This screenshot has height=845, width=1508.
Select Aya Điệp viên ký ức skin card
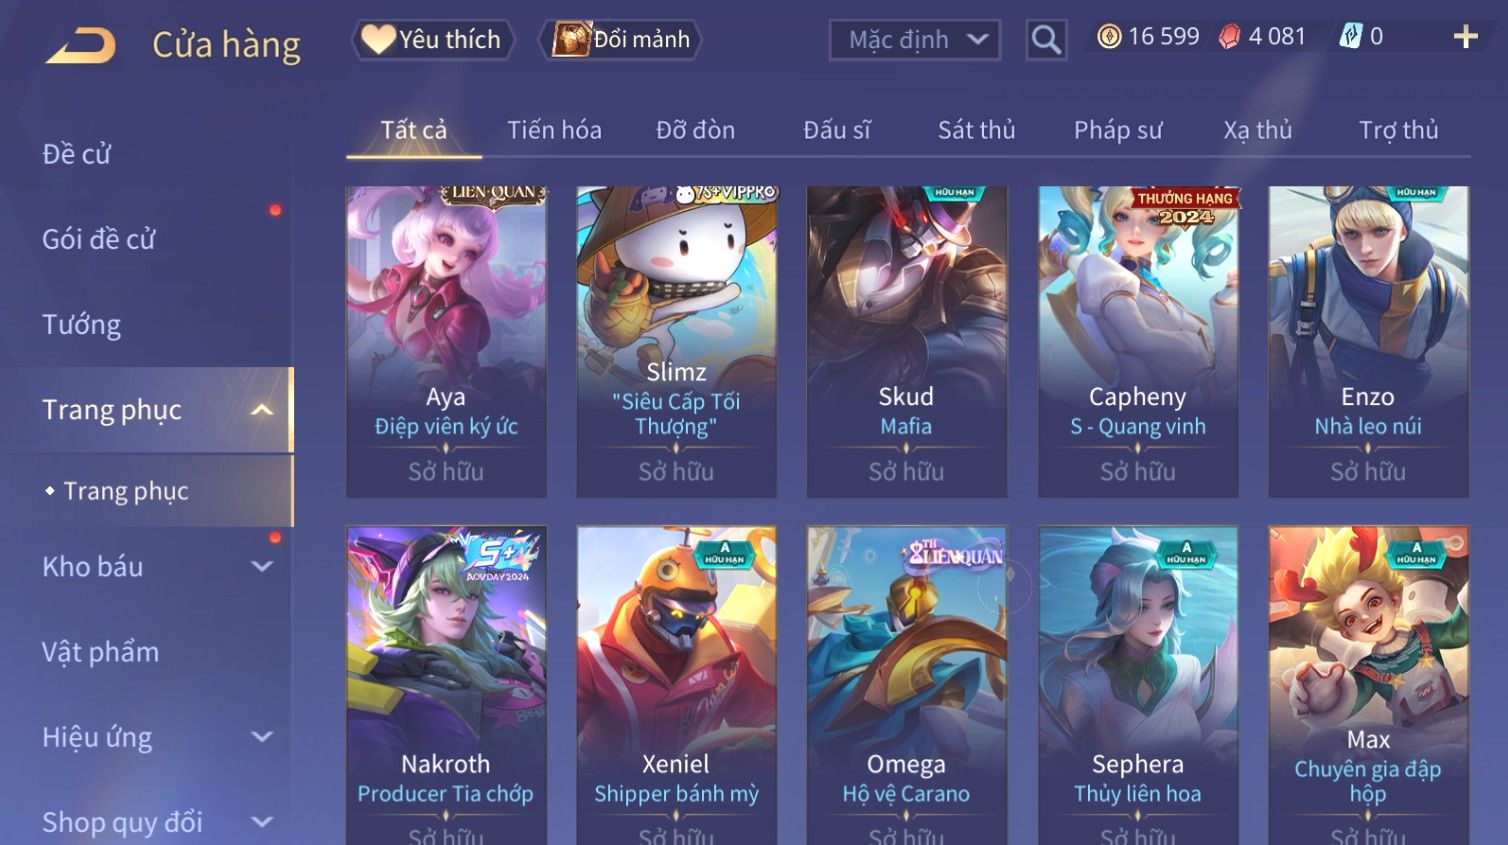coord(446,342)
